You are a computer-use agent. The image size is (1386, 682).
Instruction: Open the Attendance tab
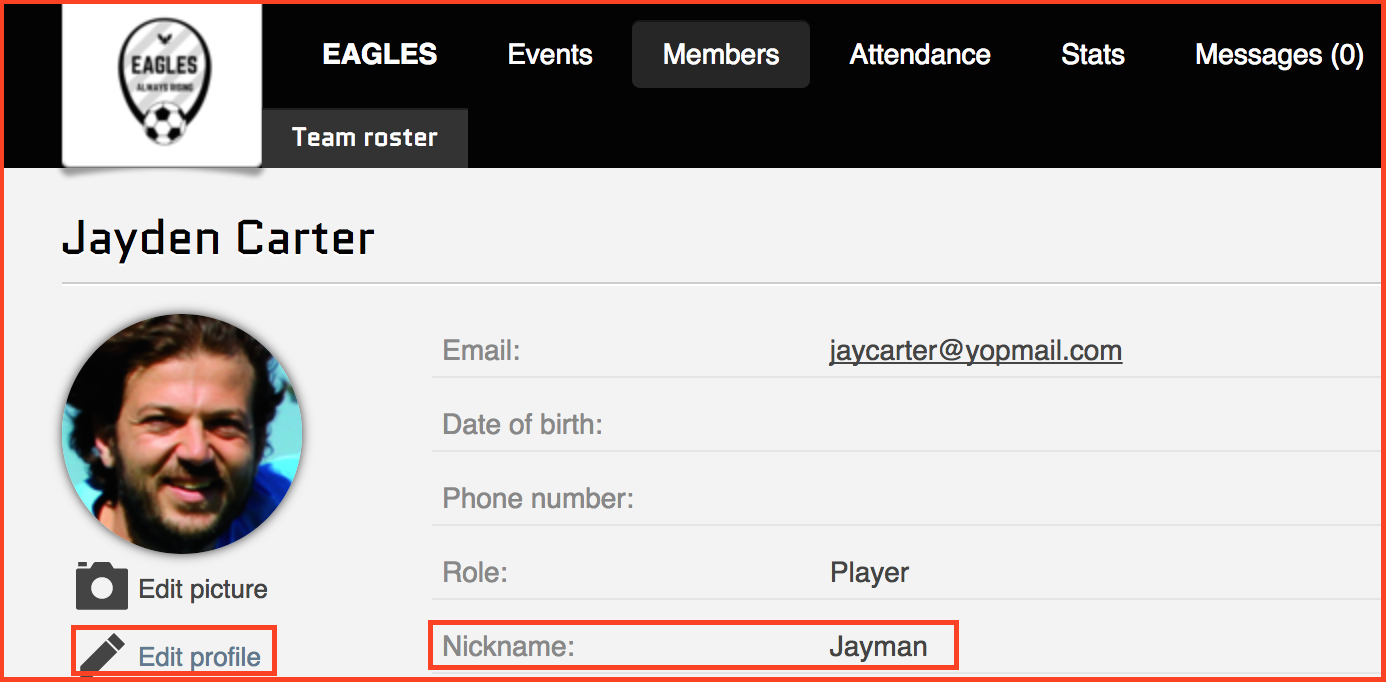point(920,54)
